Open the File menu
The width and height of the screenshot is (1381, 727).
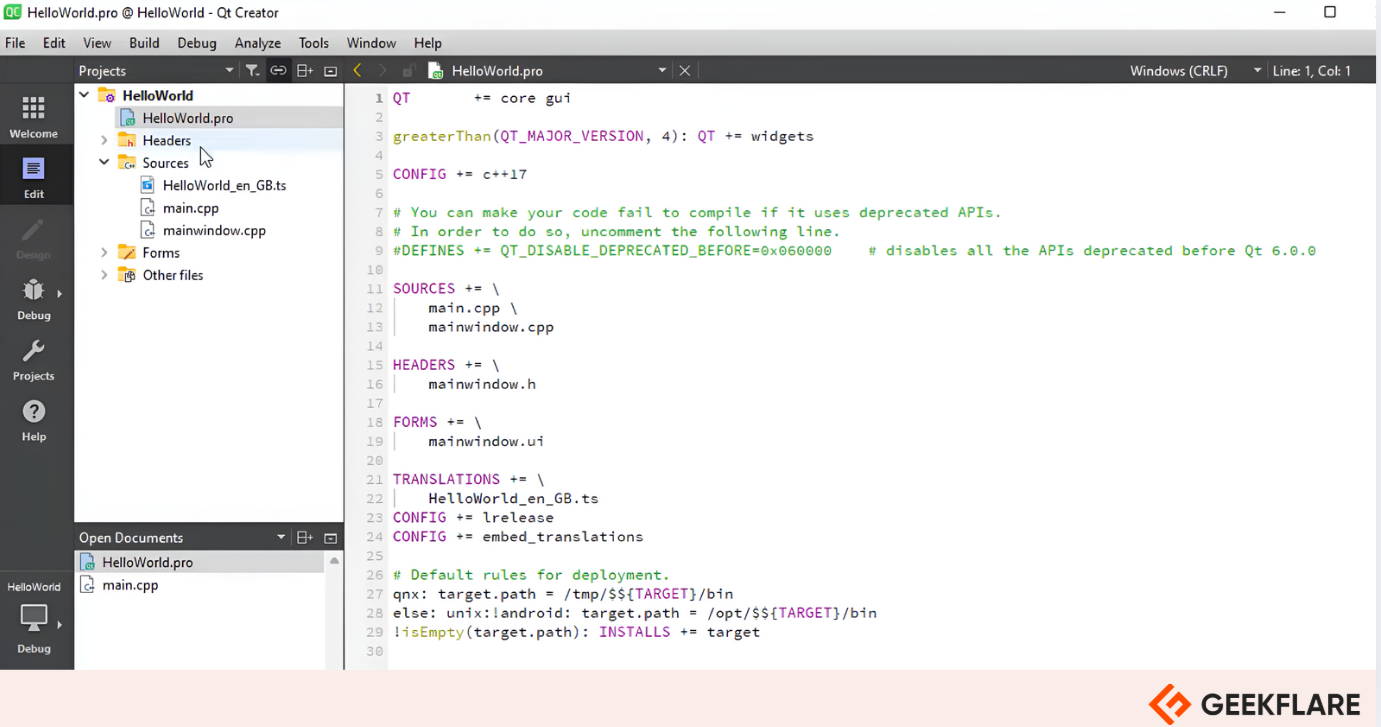[15, 43]
